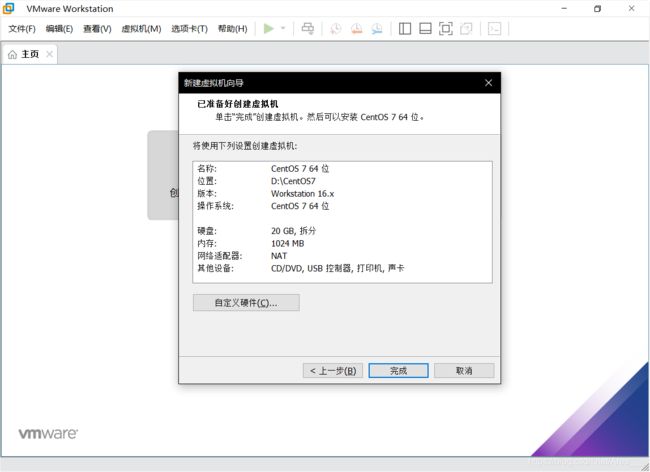Open the 选项卡(T) menu

click(x=189, y=29)
